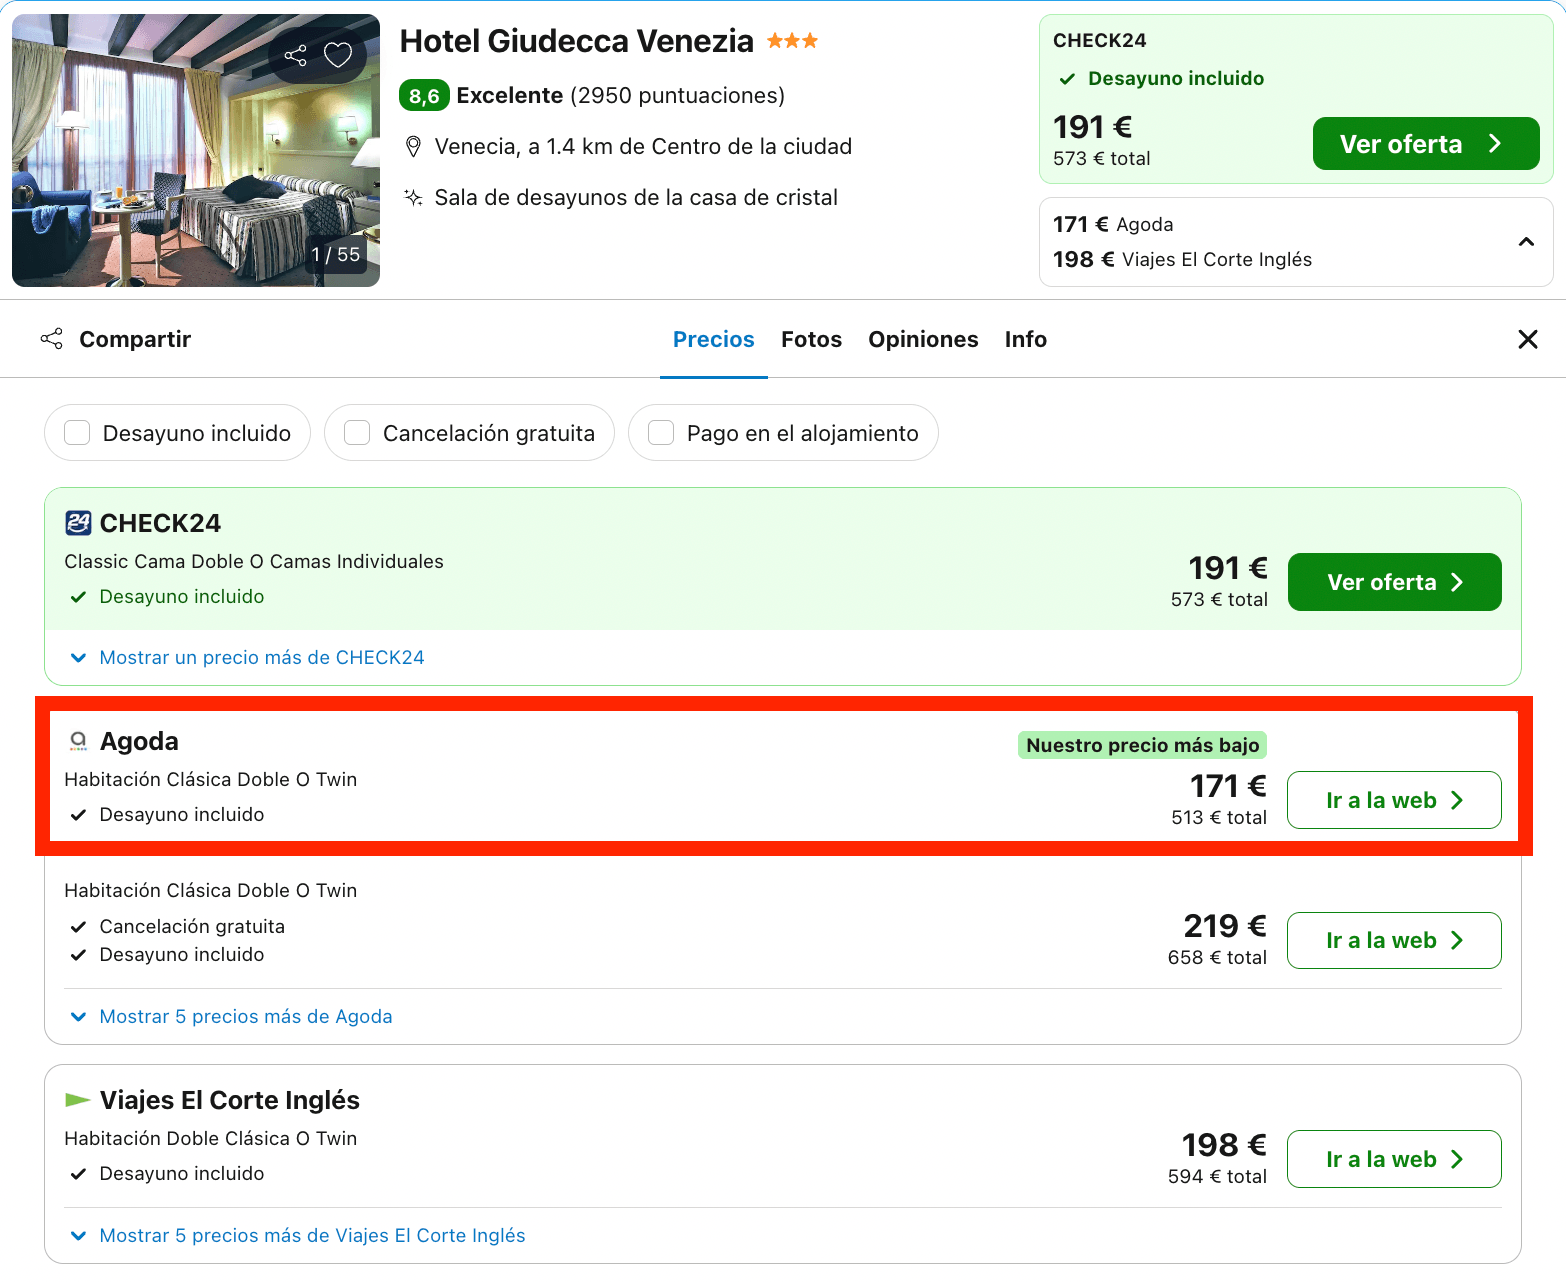The height and width of the screenshot is (1282, 1566).
Task: Click the Compartir share link
Action: pyautogui.click(x=135, y=339)
